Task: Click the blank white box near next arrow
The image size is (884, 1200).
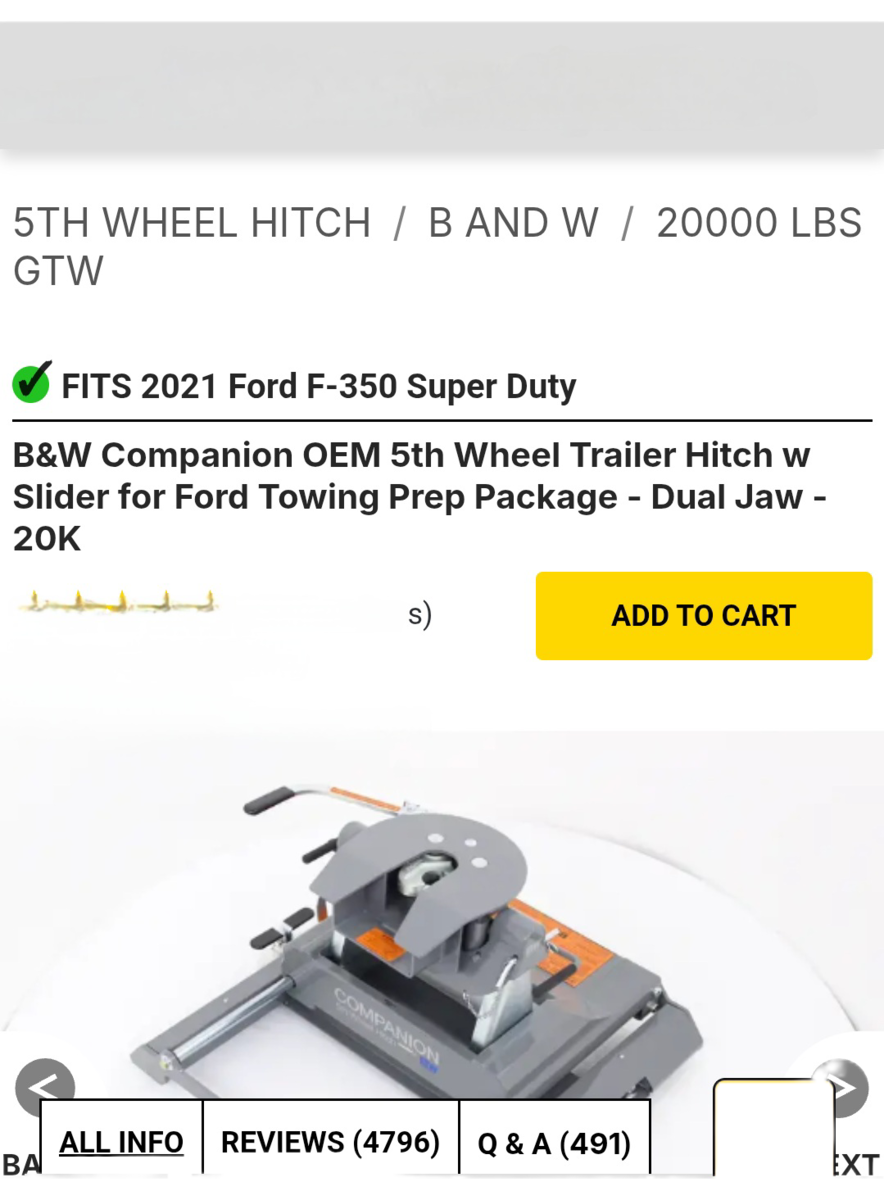Action: (773, 1128)
